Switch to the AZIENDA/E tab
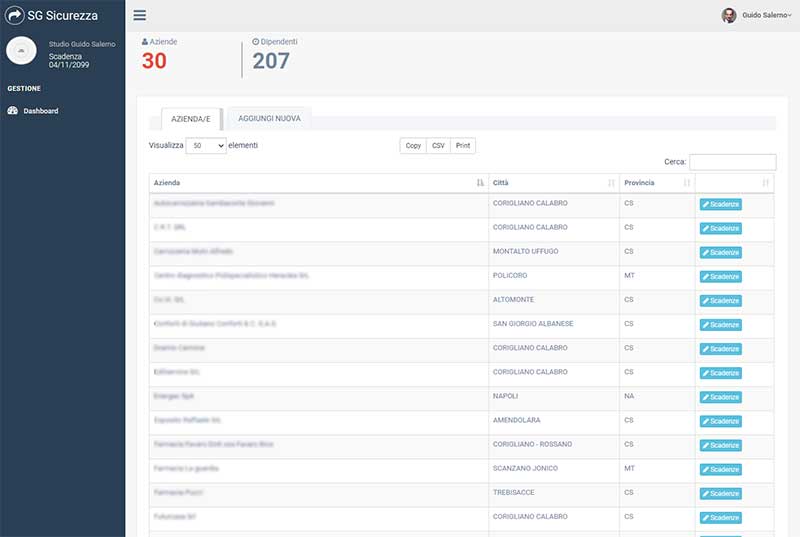 [191, 119]
